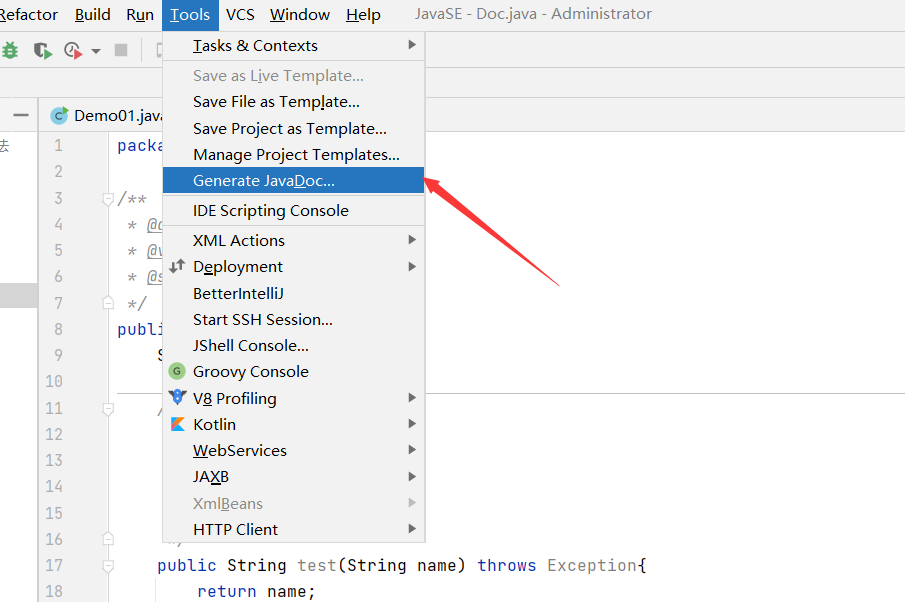
Task: Click the Deployment up-down arrows icon
Action: point(177,266)
